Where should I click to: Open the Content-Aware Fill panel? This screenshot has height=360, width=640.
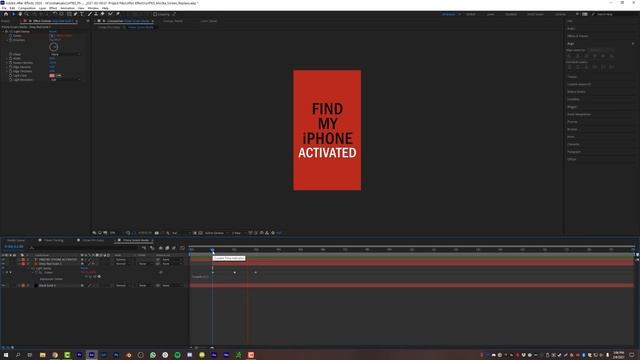pyautogui.click(x=579, y=84)
